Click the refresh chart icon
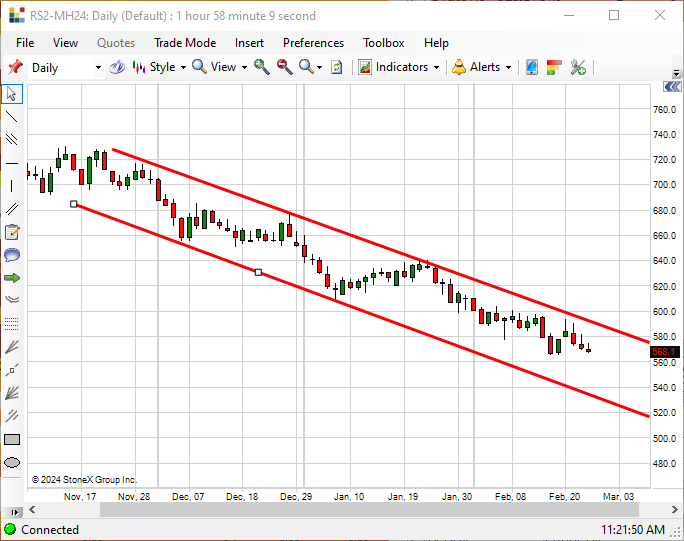The width and height of the screenshot is (684, 541). [336, 67]
